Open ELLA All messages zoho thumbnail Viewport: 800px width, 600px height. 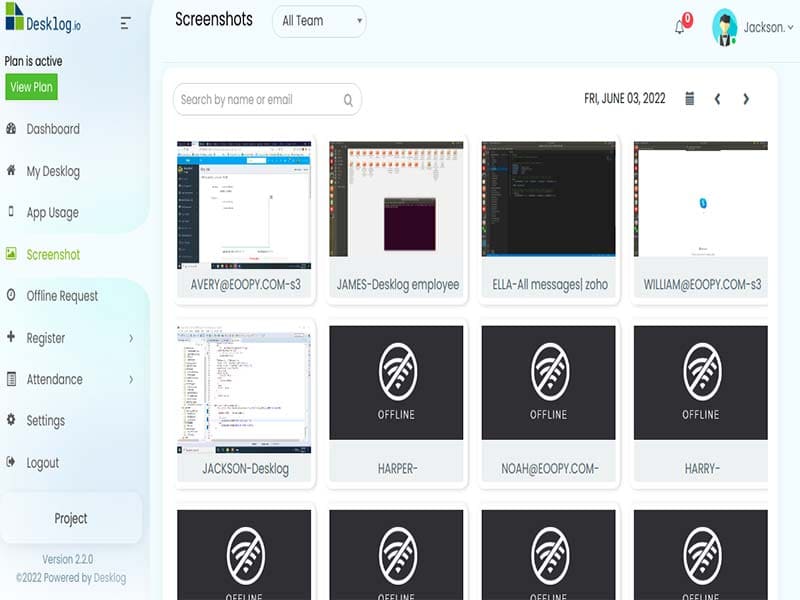[548, 199]
